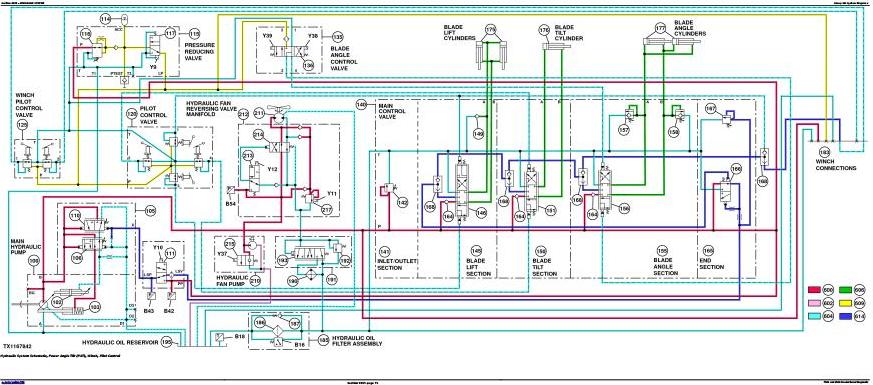Click the blue 614 legend swatch
This screenshot has height=385, width=873.
[x=846, y=317]
